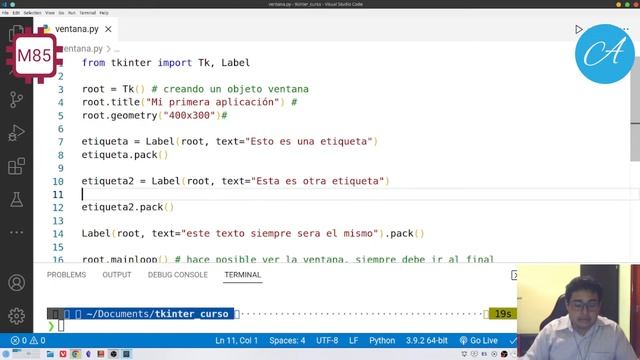Click "este texto siempre sera el mismo" string
The image size is (640, 360).
point(280,233)
